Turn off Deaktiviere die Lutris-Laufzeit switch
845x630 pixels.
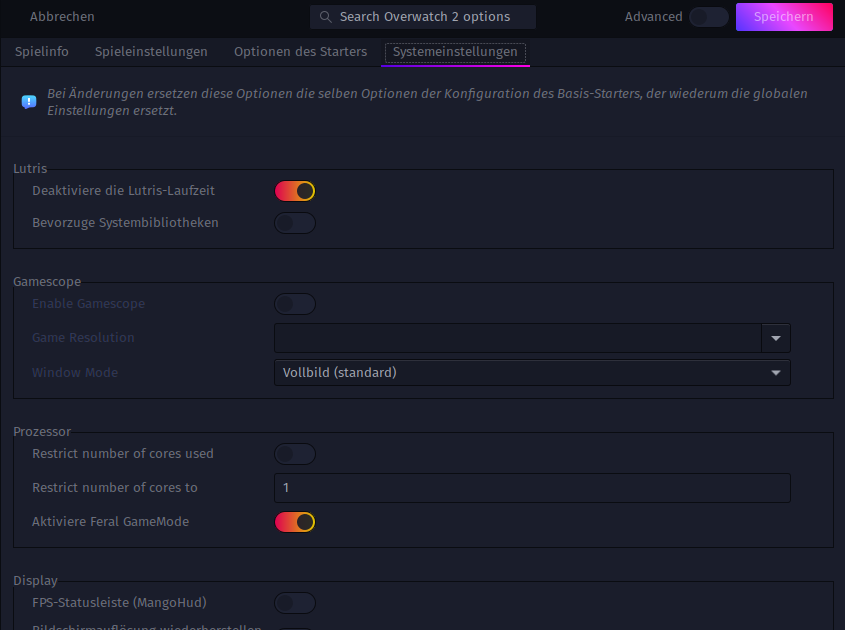pyautogui.click(x=295, y=191)
